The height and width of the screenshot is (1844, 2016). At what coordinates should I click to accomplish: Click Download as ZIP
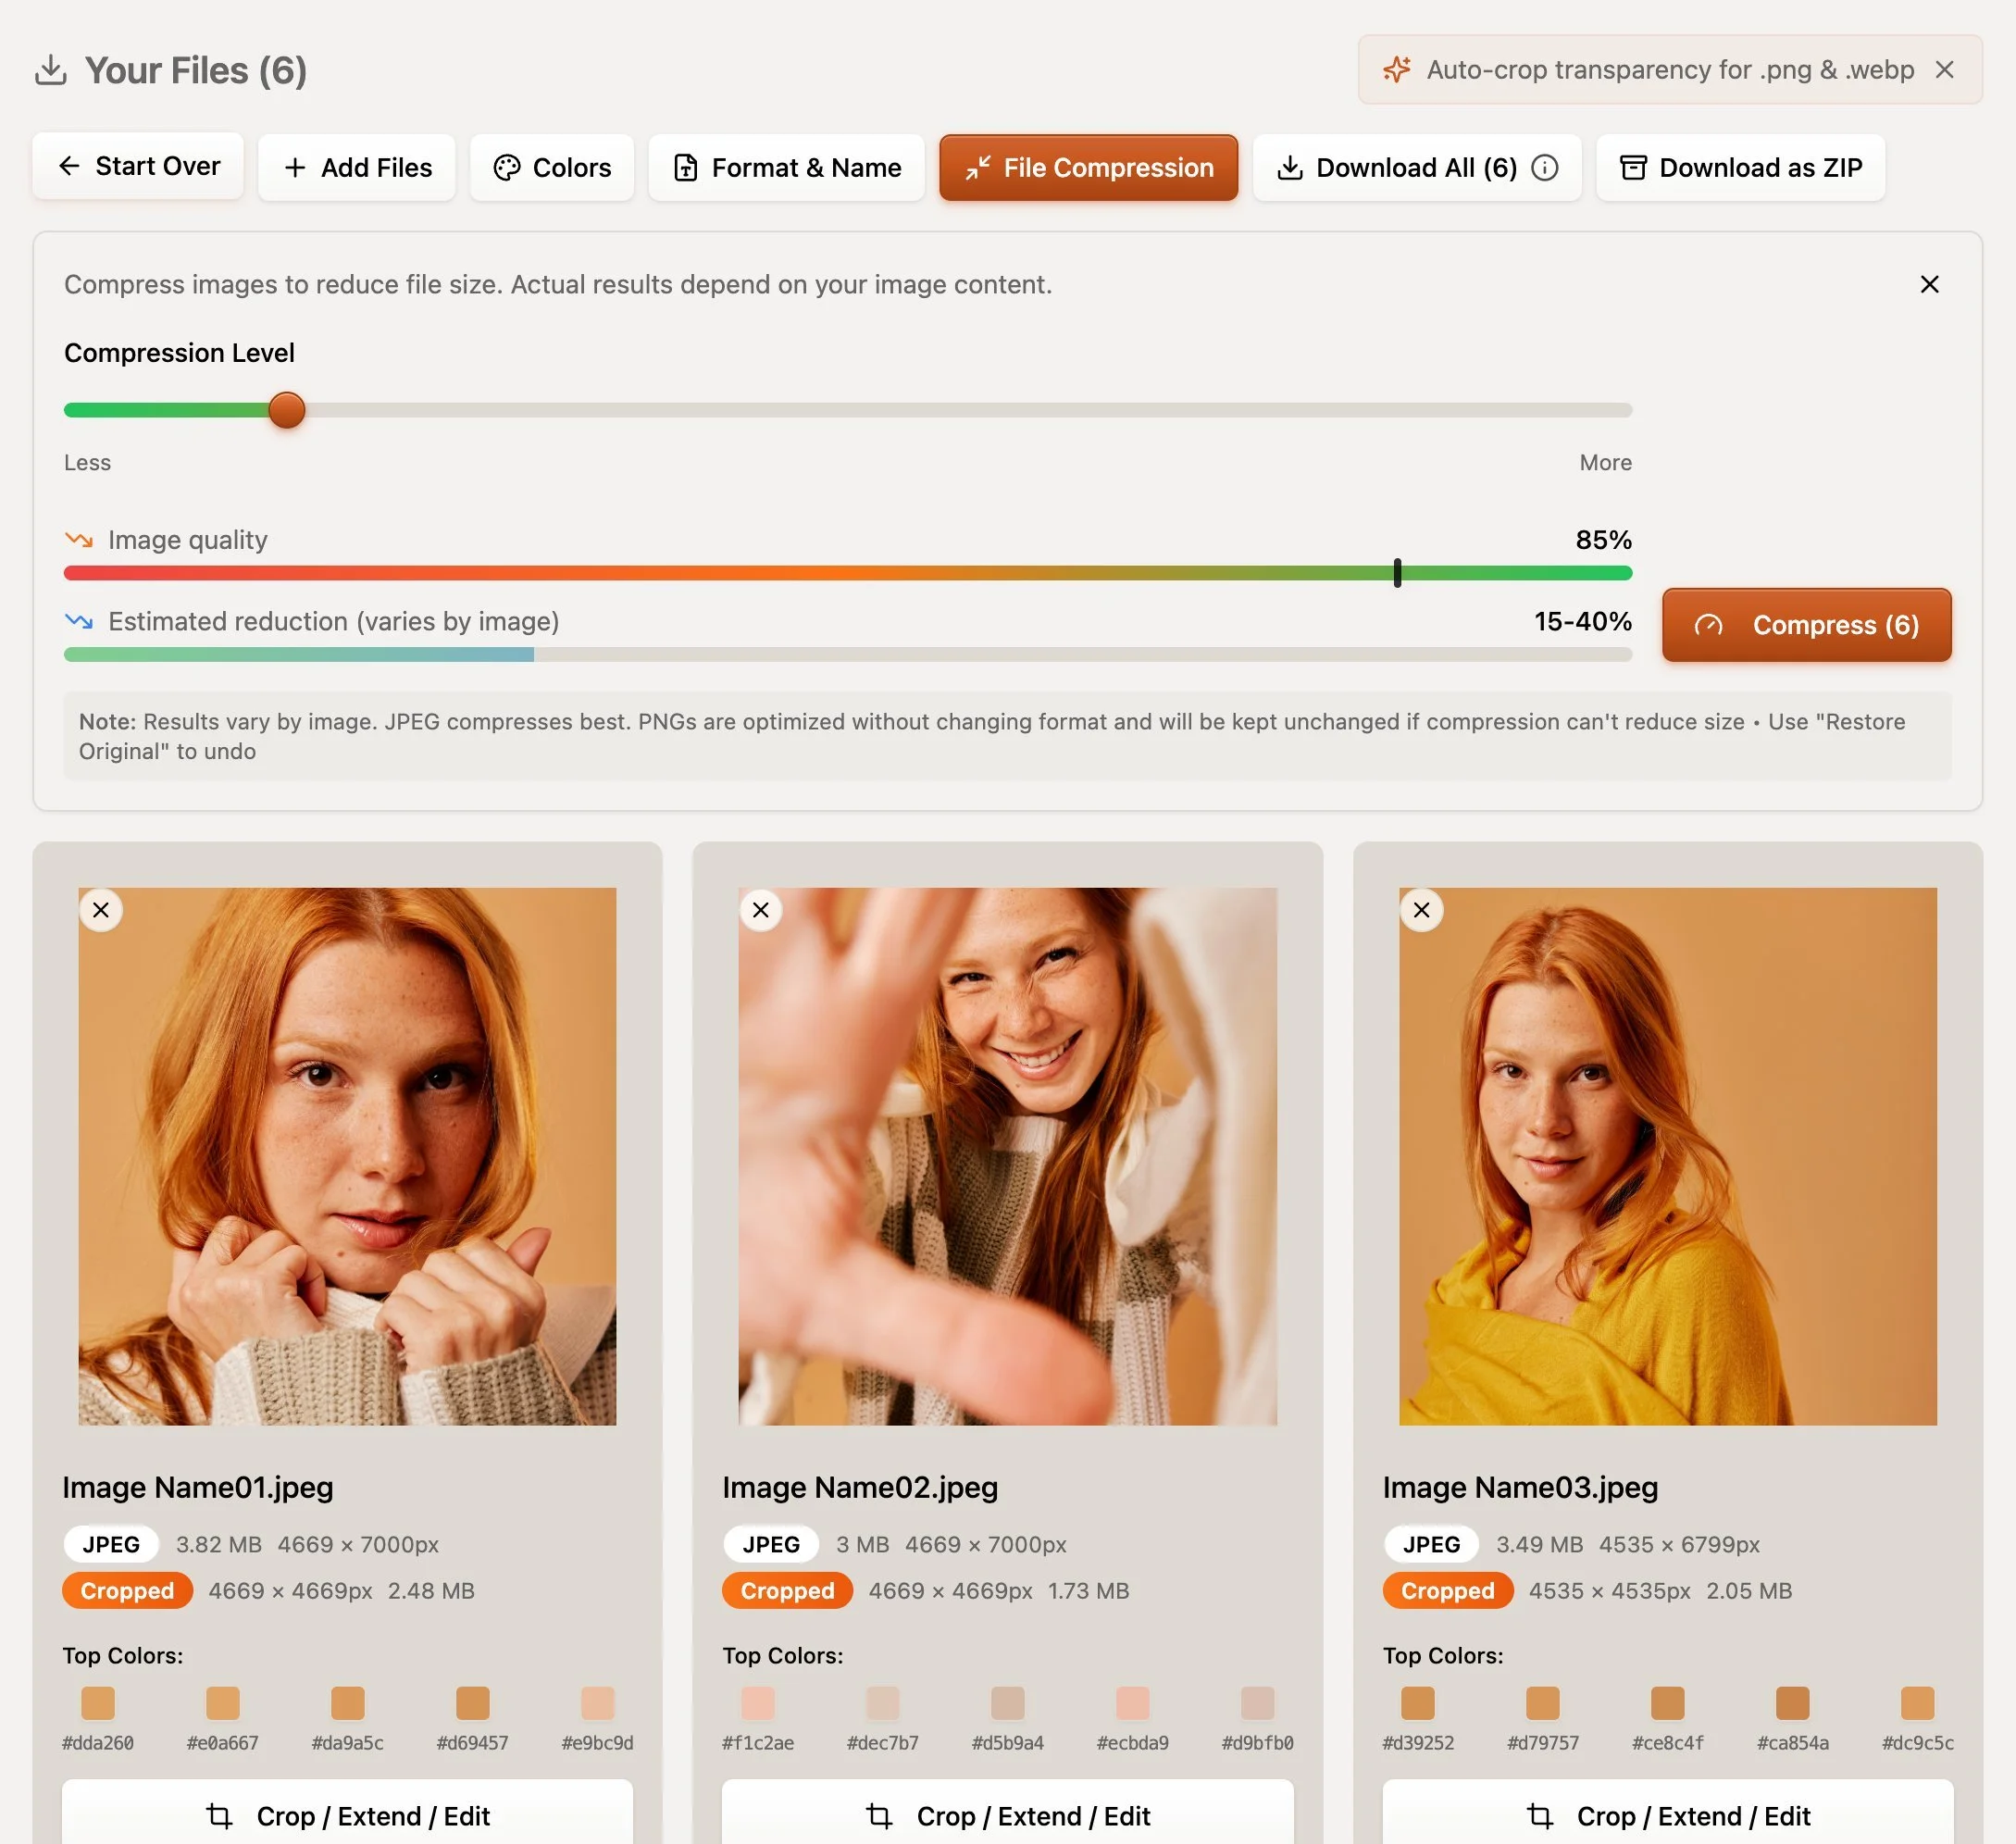point(1740,167)
